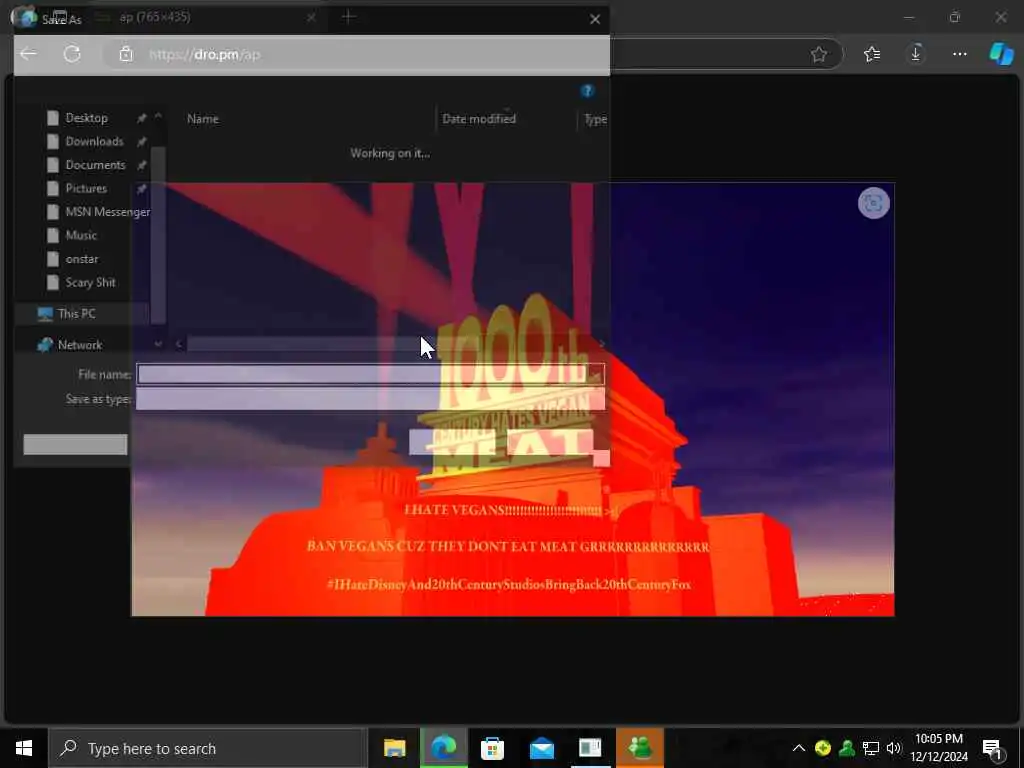This screenshot has height=768, width=1024.
Task: Open site information lock icon
Action: tap(126, 54)
